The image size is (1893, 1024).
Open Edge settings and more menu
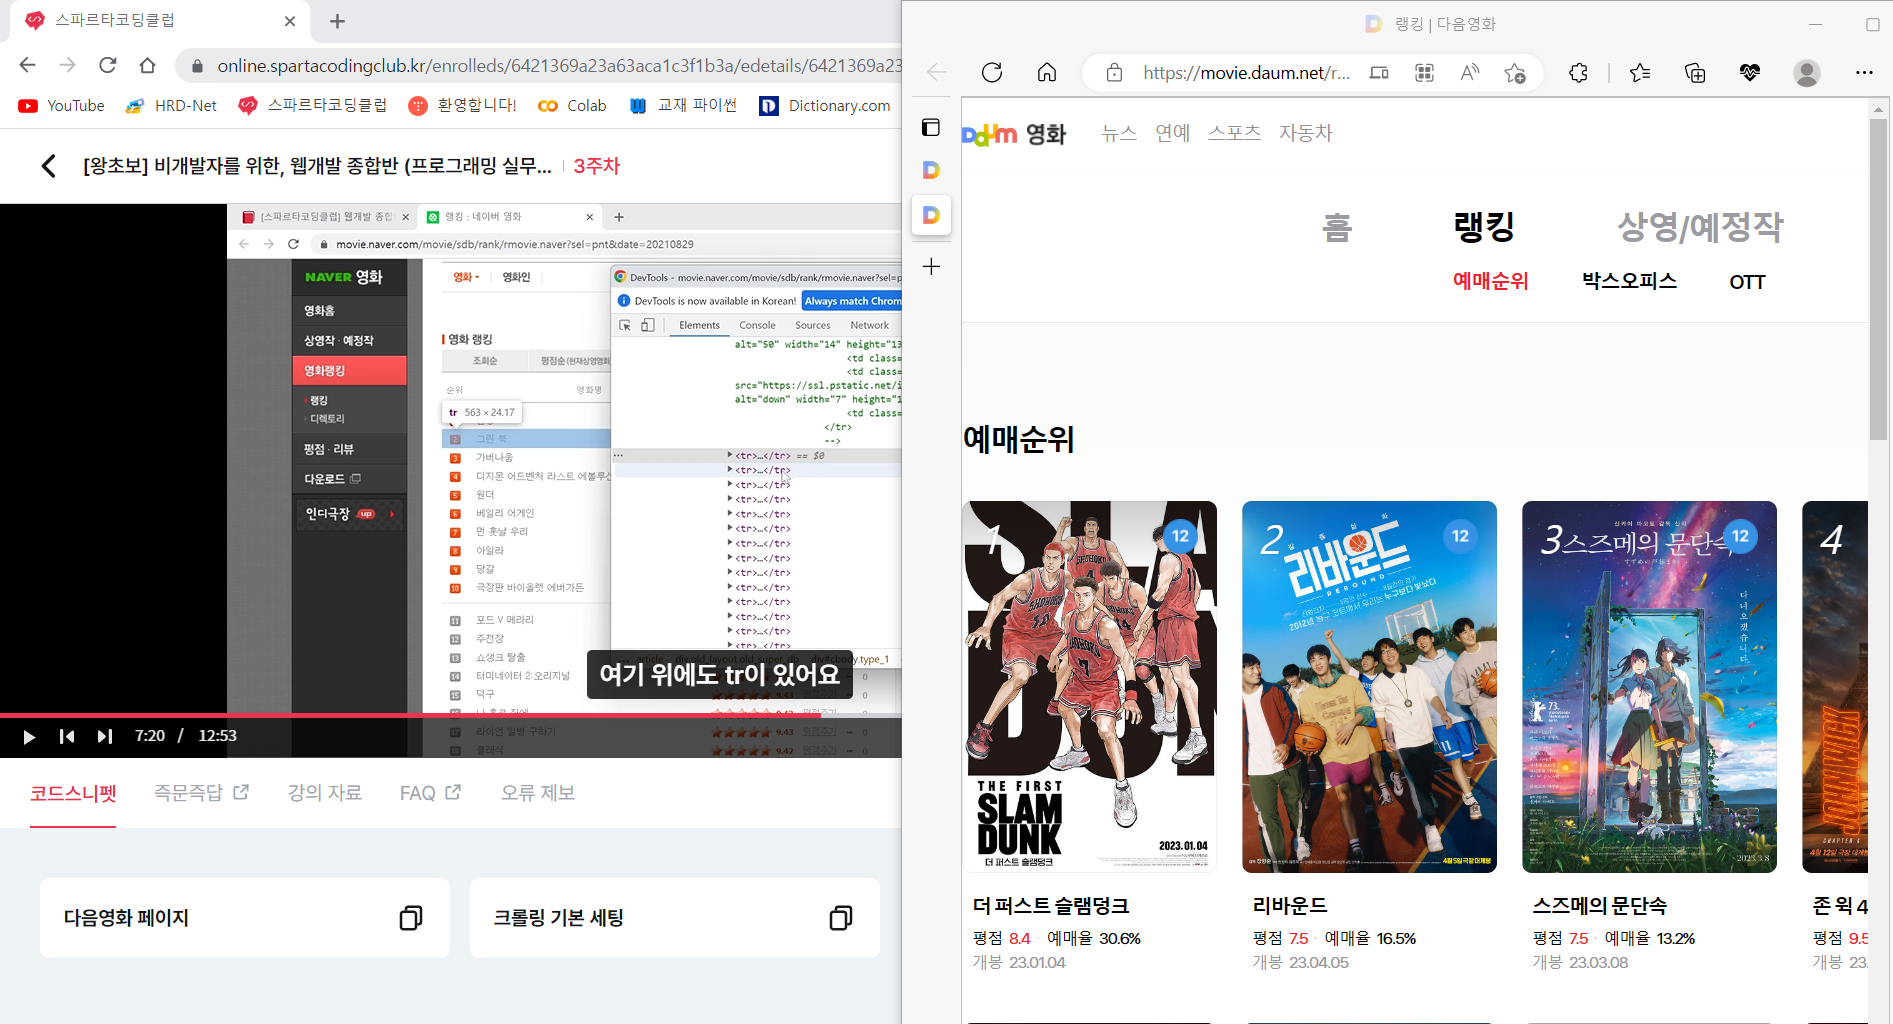click(1864, 73)
